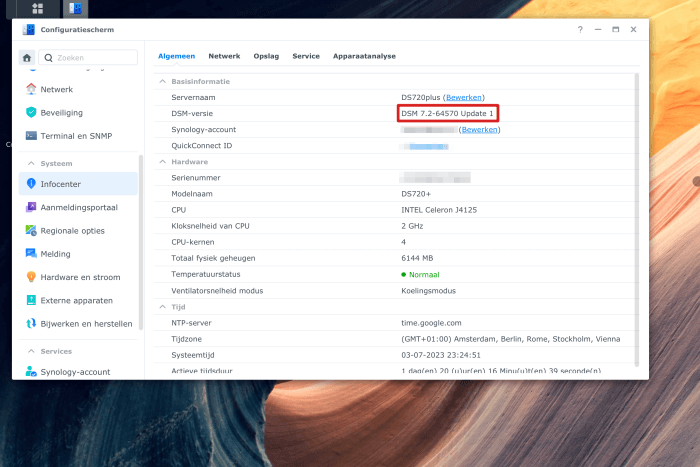This screenshot has height=467, width=700.
Task: Click the 2 GHz clock speed value
Action: (x=412, y=226)
